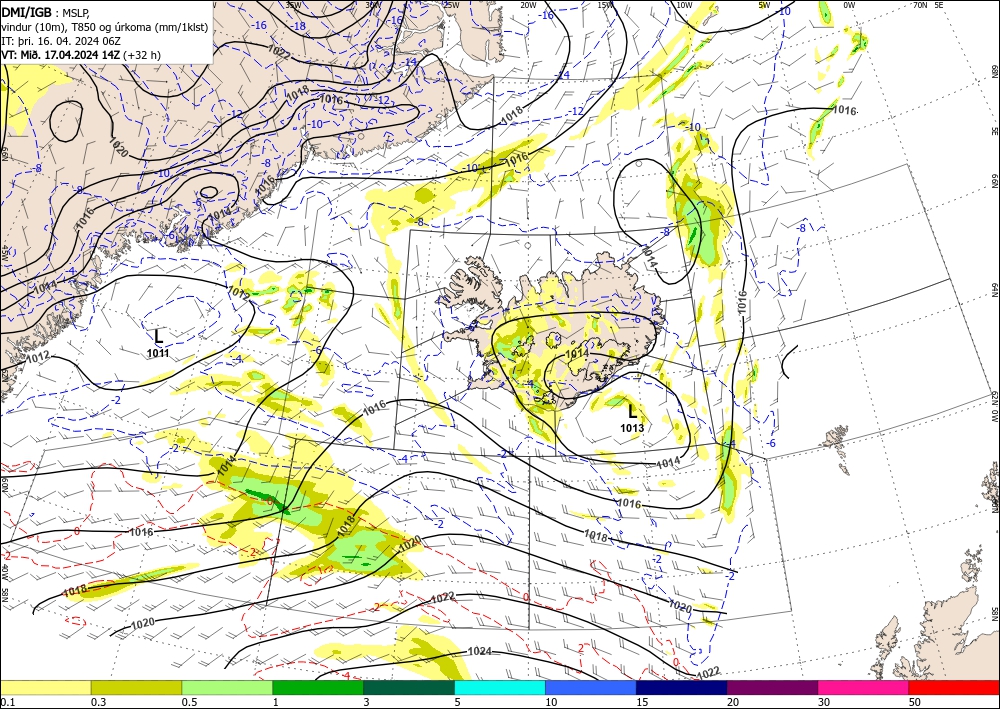
Task: Click the '1011' pressure value under L
Action: coord(158,353)
